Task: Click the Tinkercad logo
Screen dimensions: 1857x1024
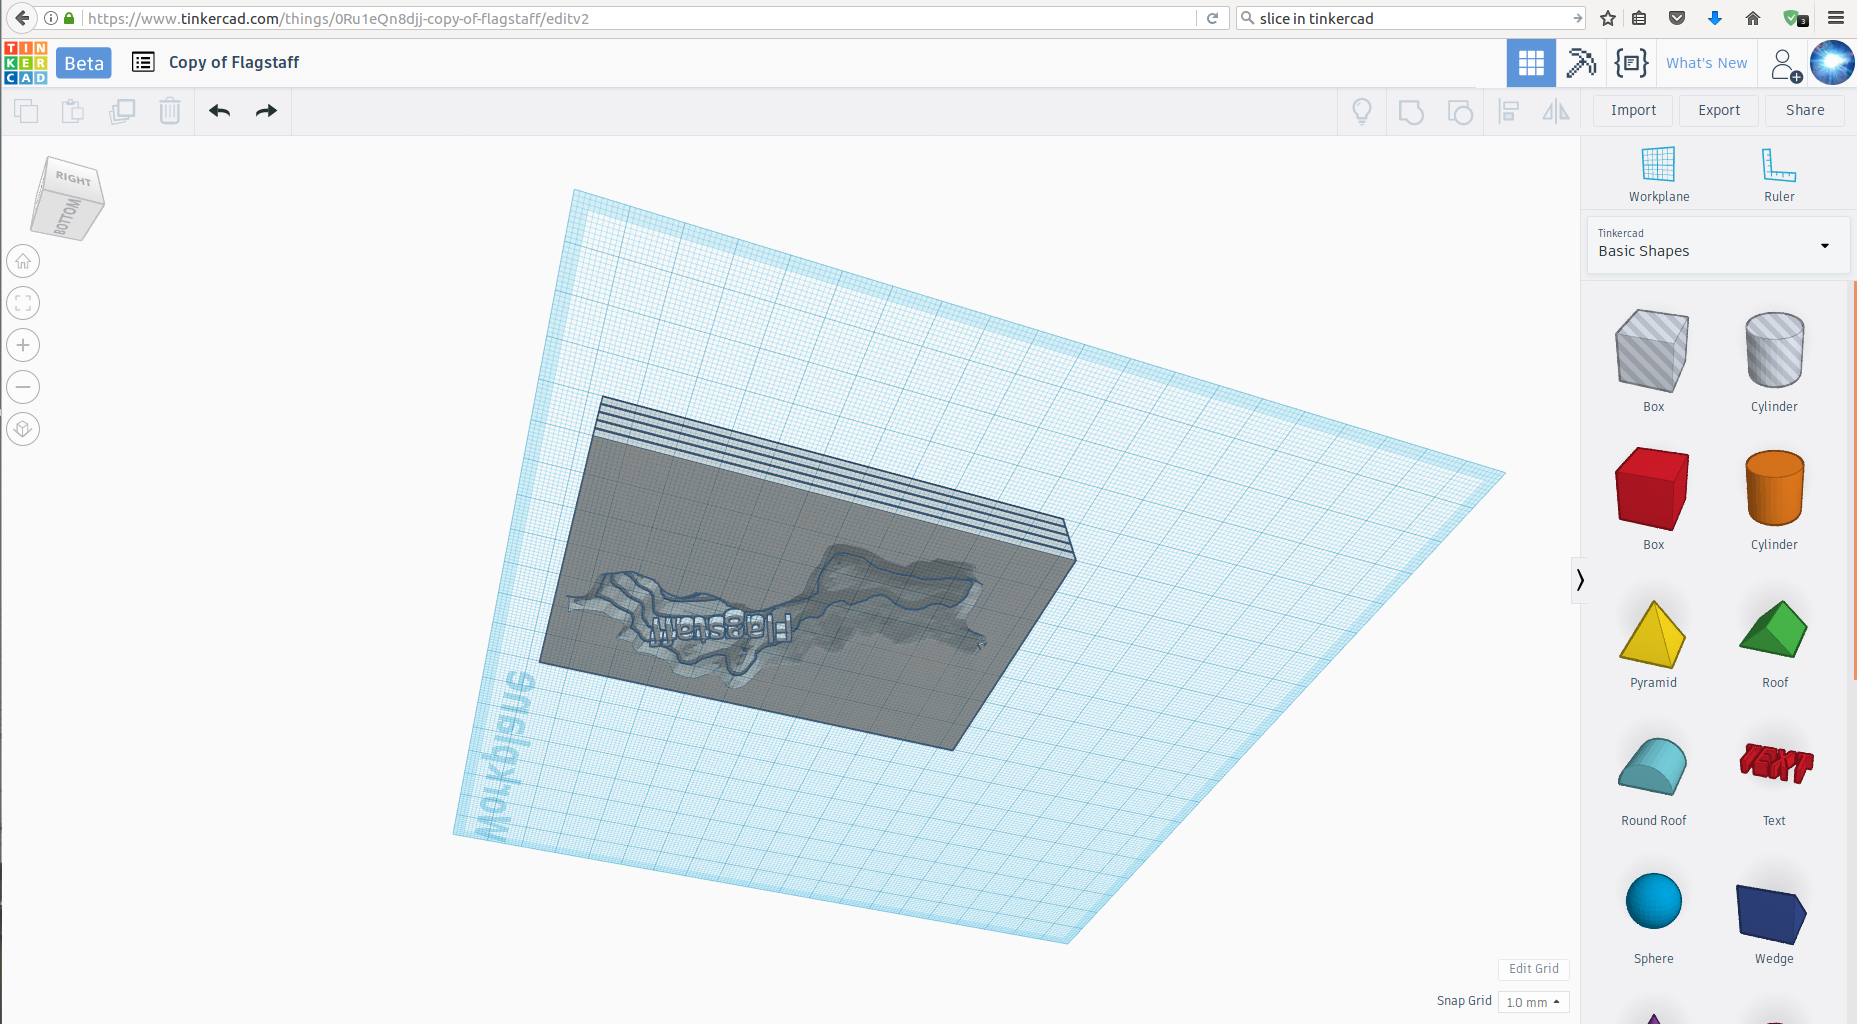Action: (25, 63)
